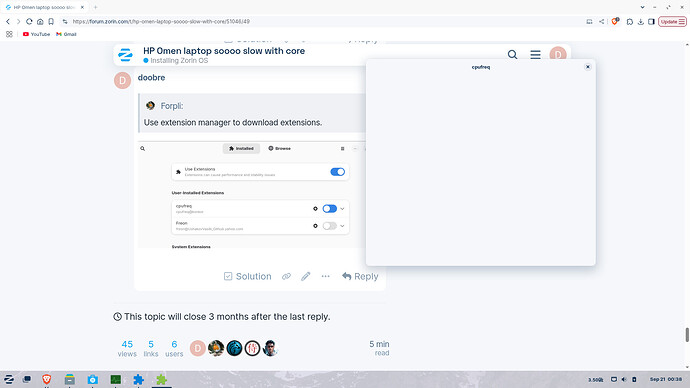Reload the forum page

(x=29, y=21)
